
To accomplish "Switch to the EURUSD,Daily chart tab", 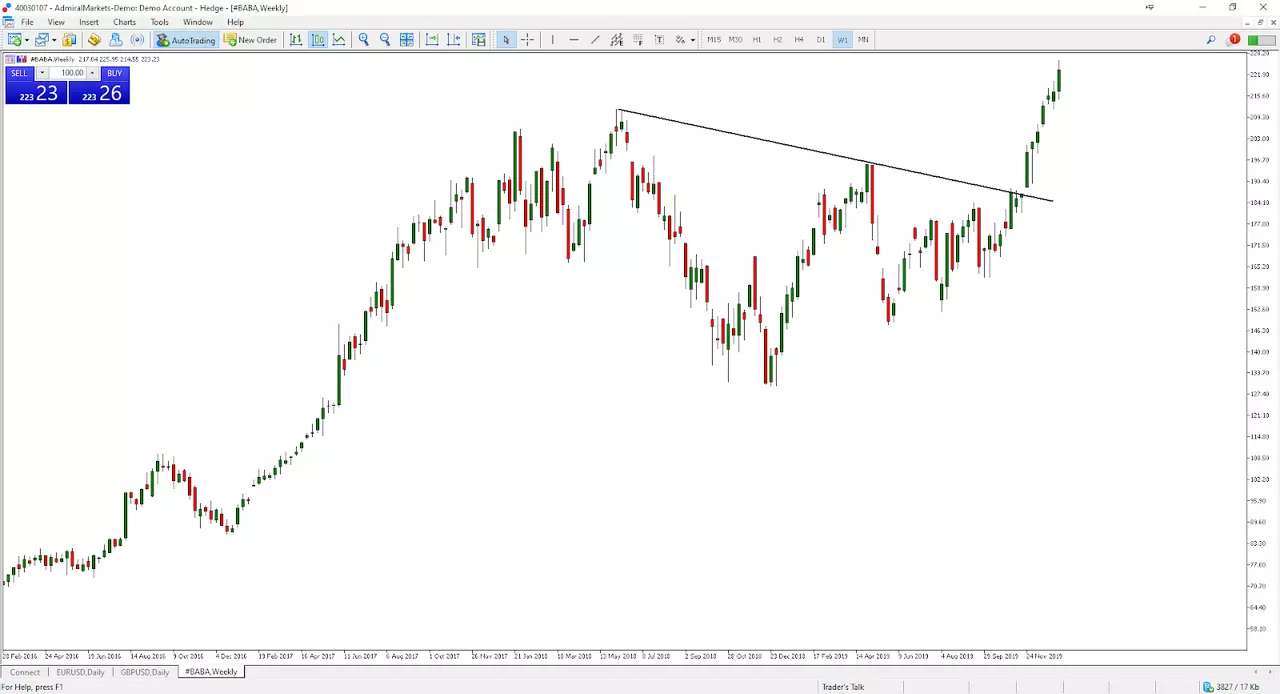I will 79,672.
